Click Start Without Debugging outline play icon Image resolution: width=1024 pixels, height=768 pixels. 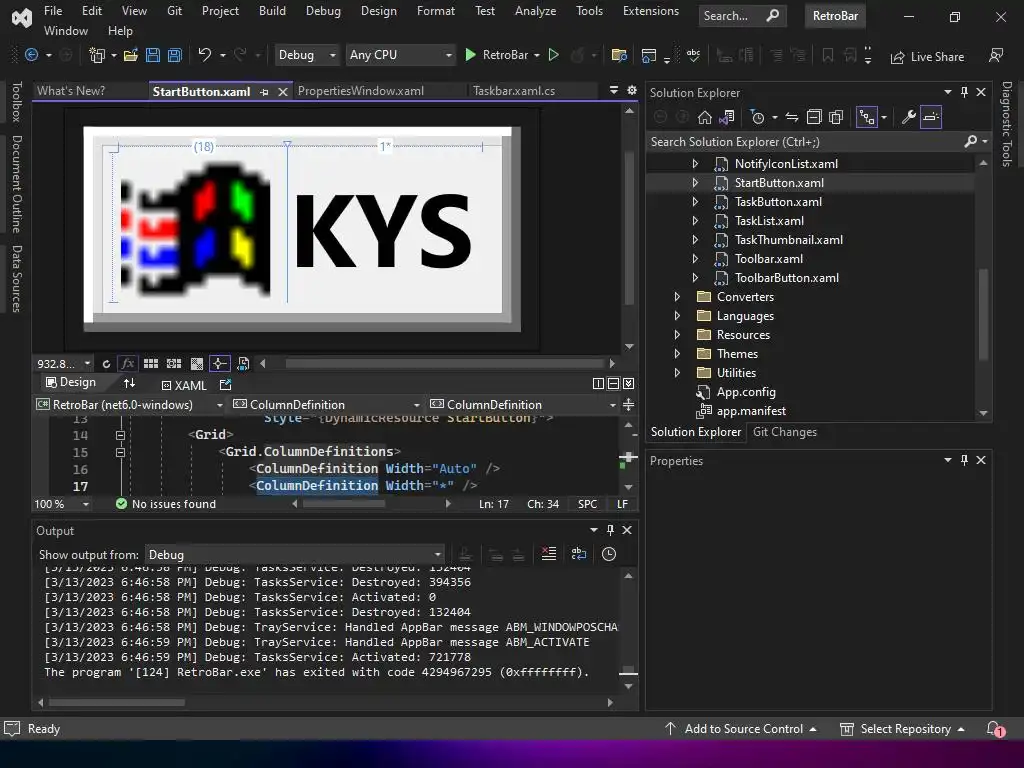[554, 56]
